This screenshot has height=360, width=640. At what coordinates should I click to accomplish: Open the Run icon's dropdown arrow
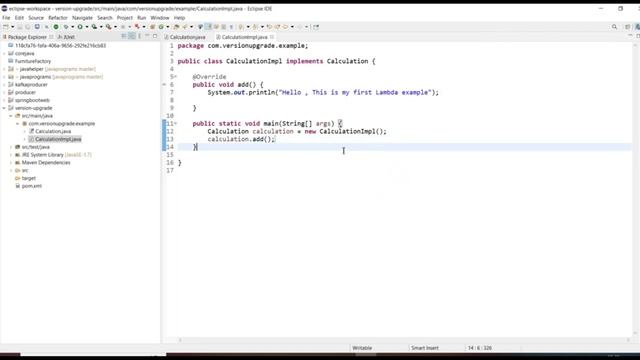tap(87, 27)
